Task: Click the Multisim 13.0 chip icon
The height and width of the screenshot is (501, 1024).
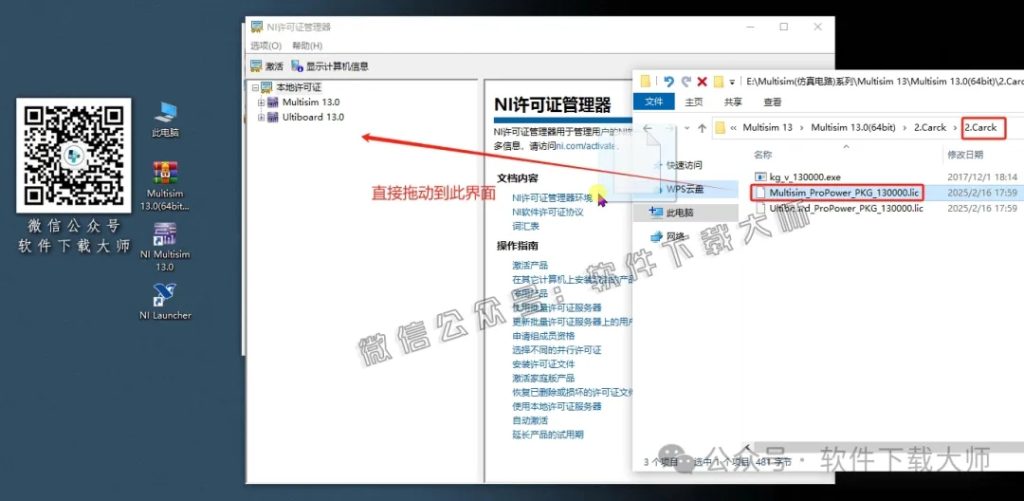Action: [x=273, y=103]
